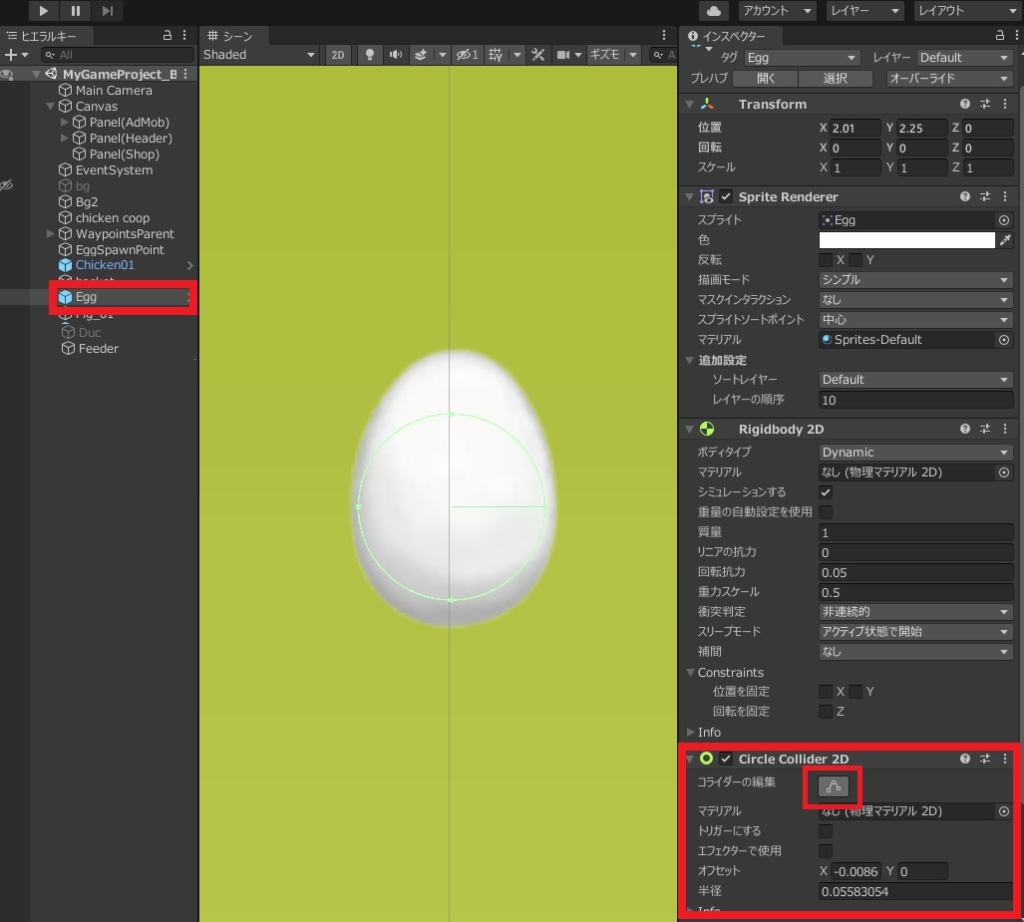Open the レイアウト menu in the toolbar

tap(964, 11)
